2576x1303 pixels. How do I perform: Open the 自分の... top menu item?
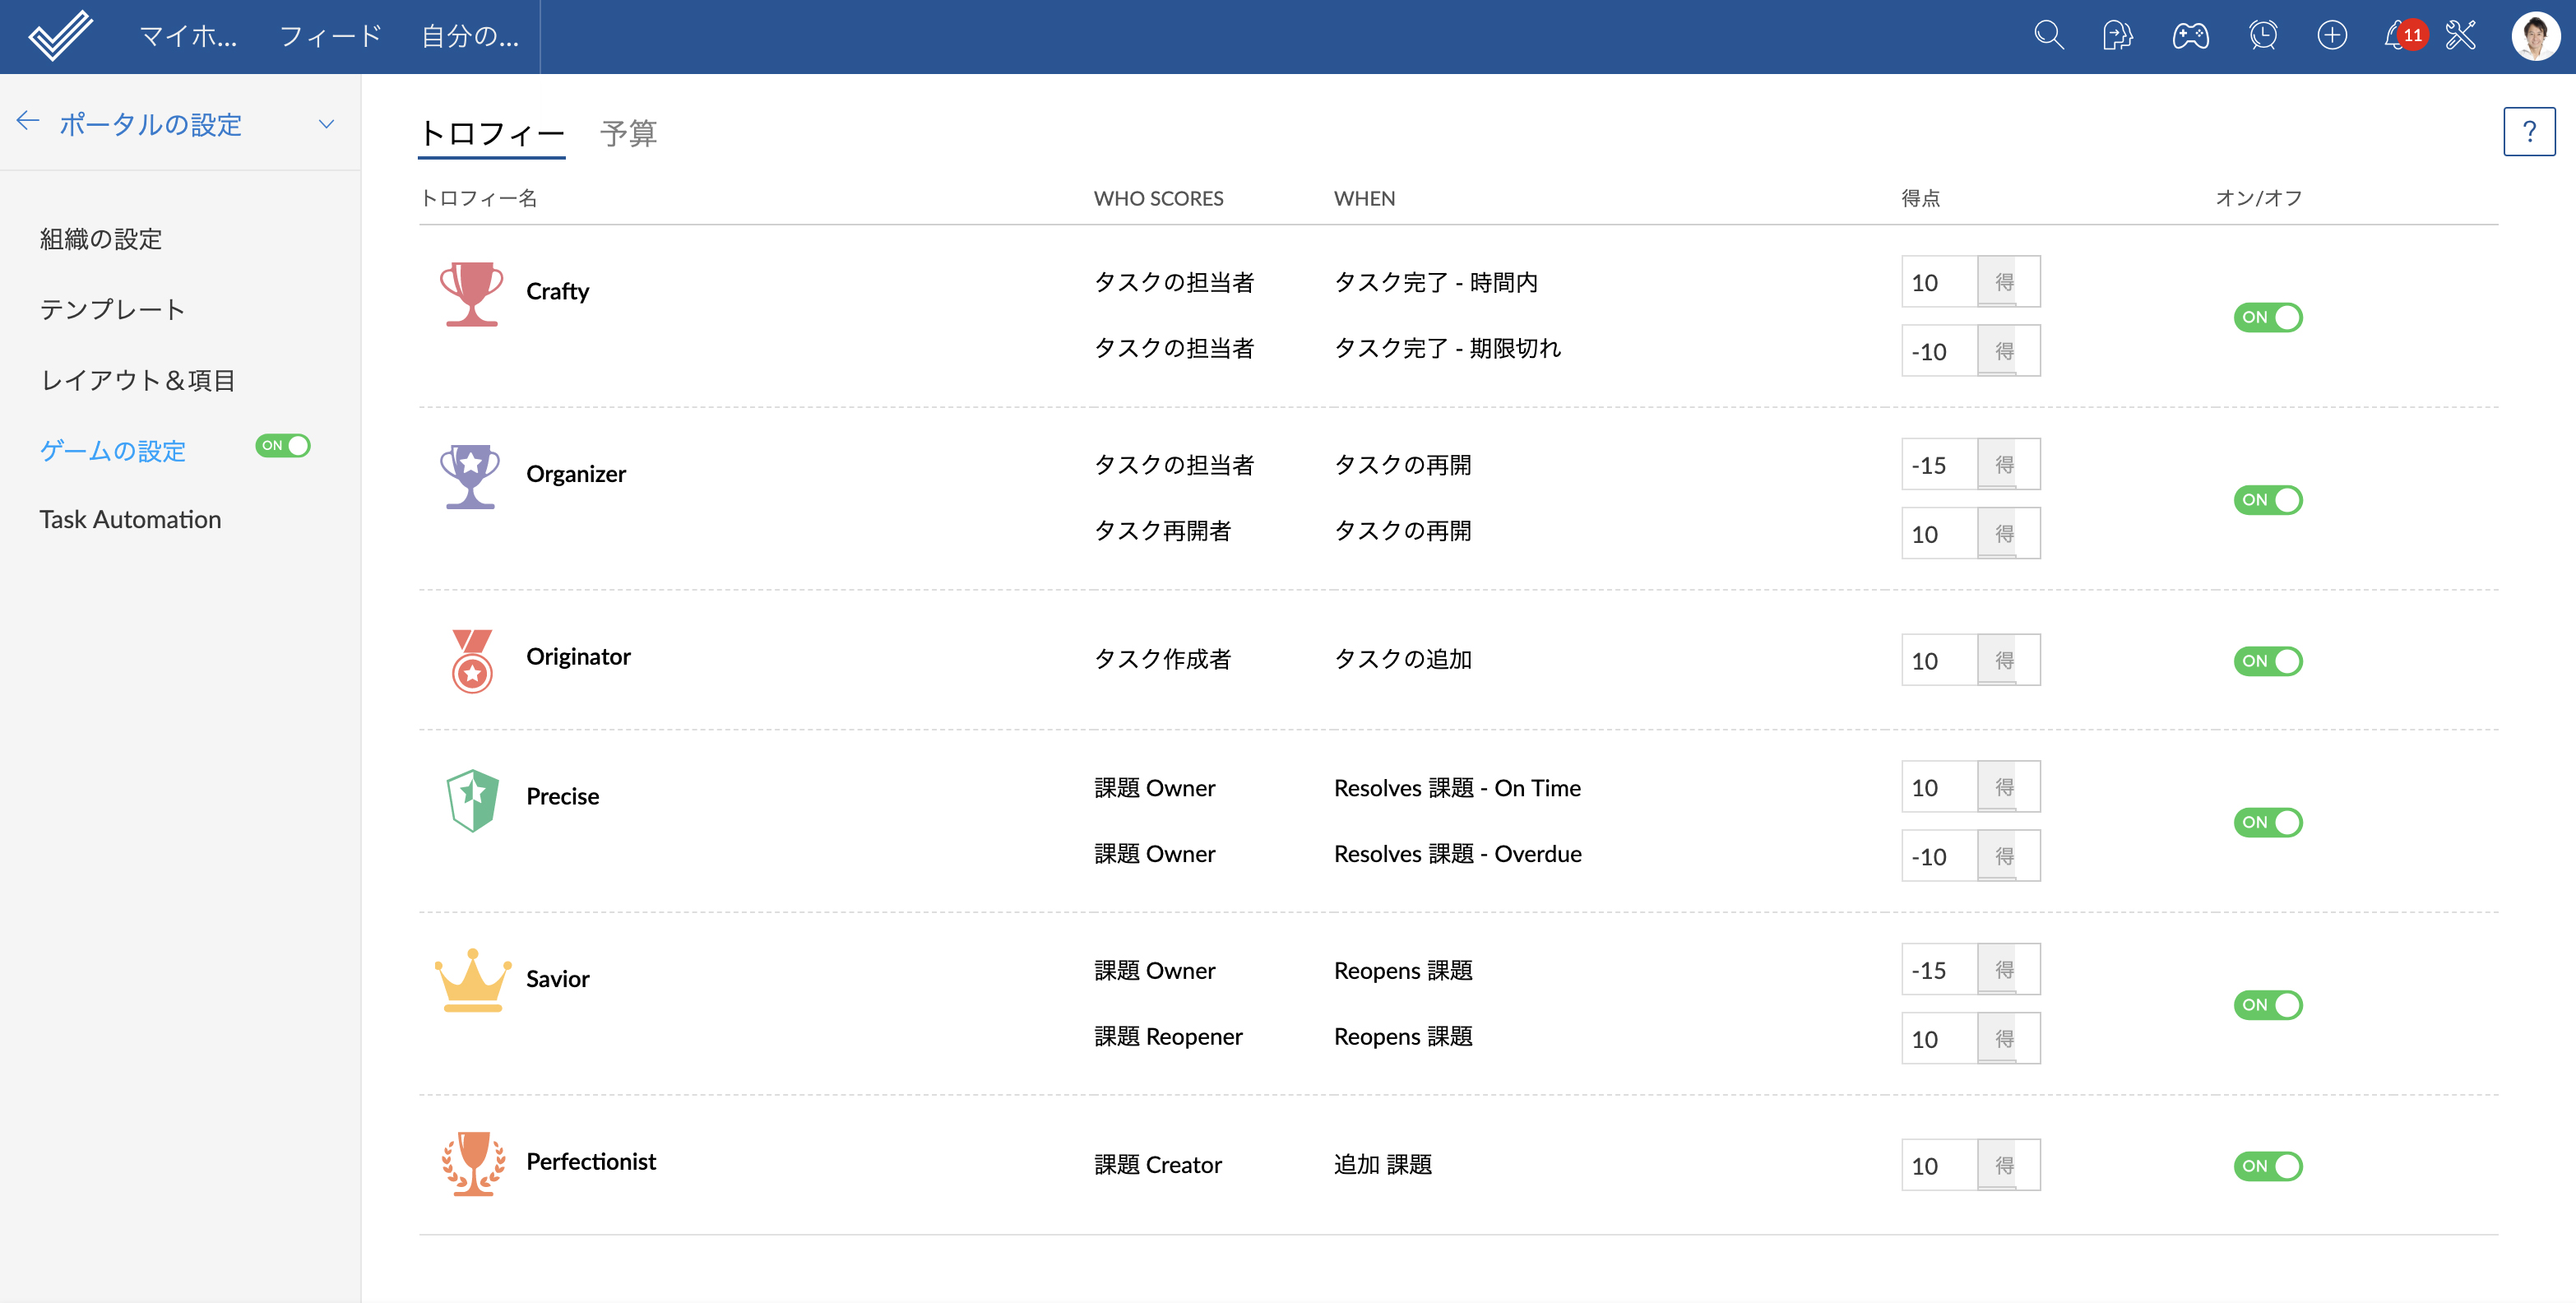pyautogui.click(x=469, y=37)
